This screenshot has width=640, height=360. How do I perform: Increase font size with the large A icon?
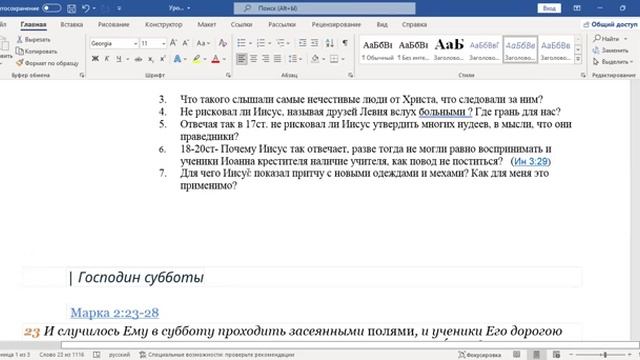coord(173,43)
